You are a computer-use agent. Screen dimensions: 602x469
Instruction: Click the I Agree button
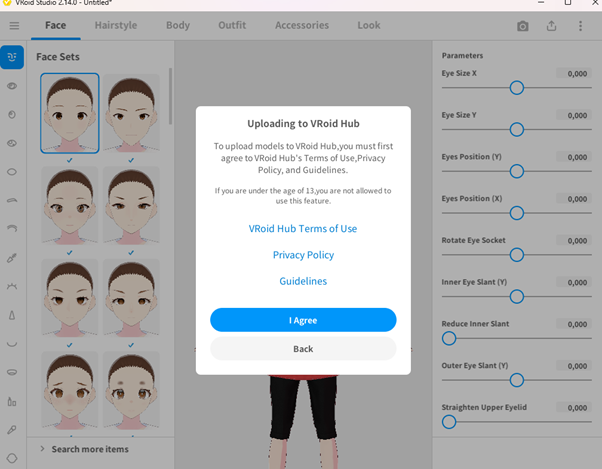coord(303,320)
